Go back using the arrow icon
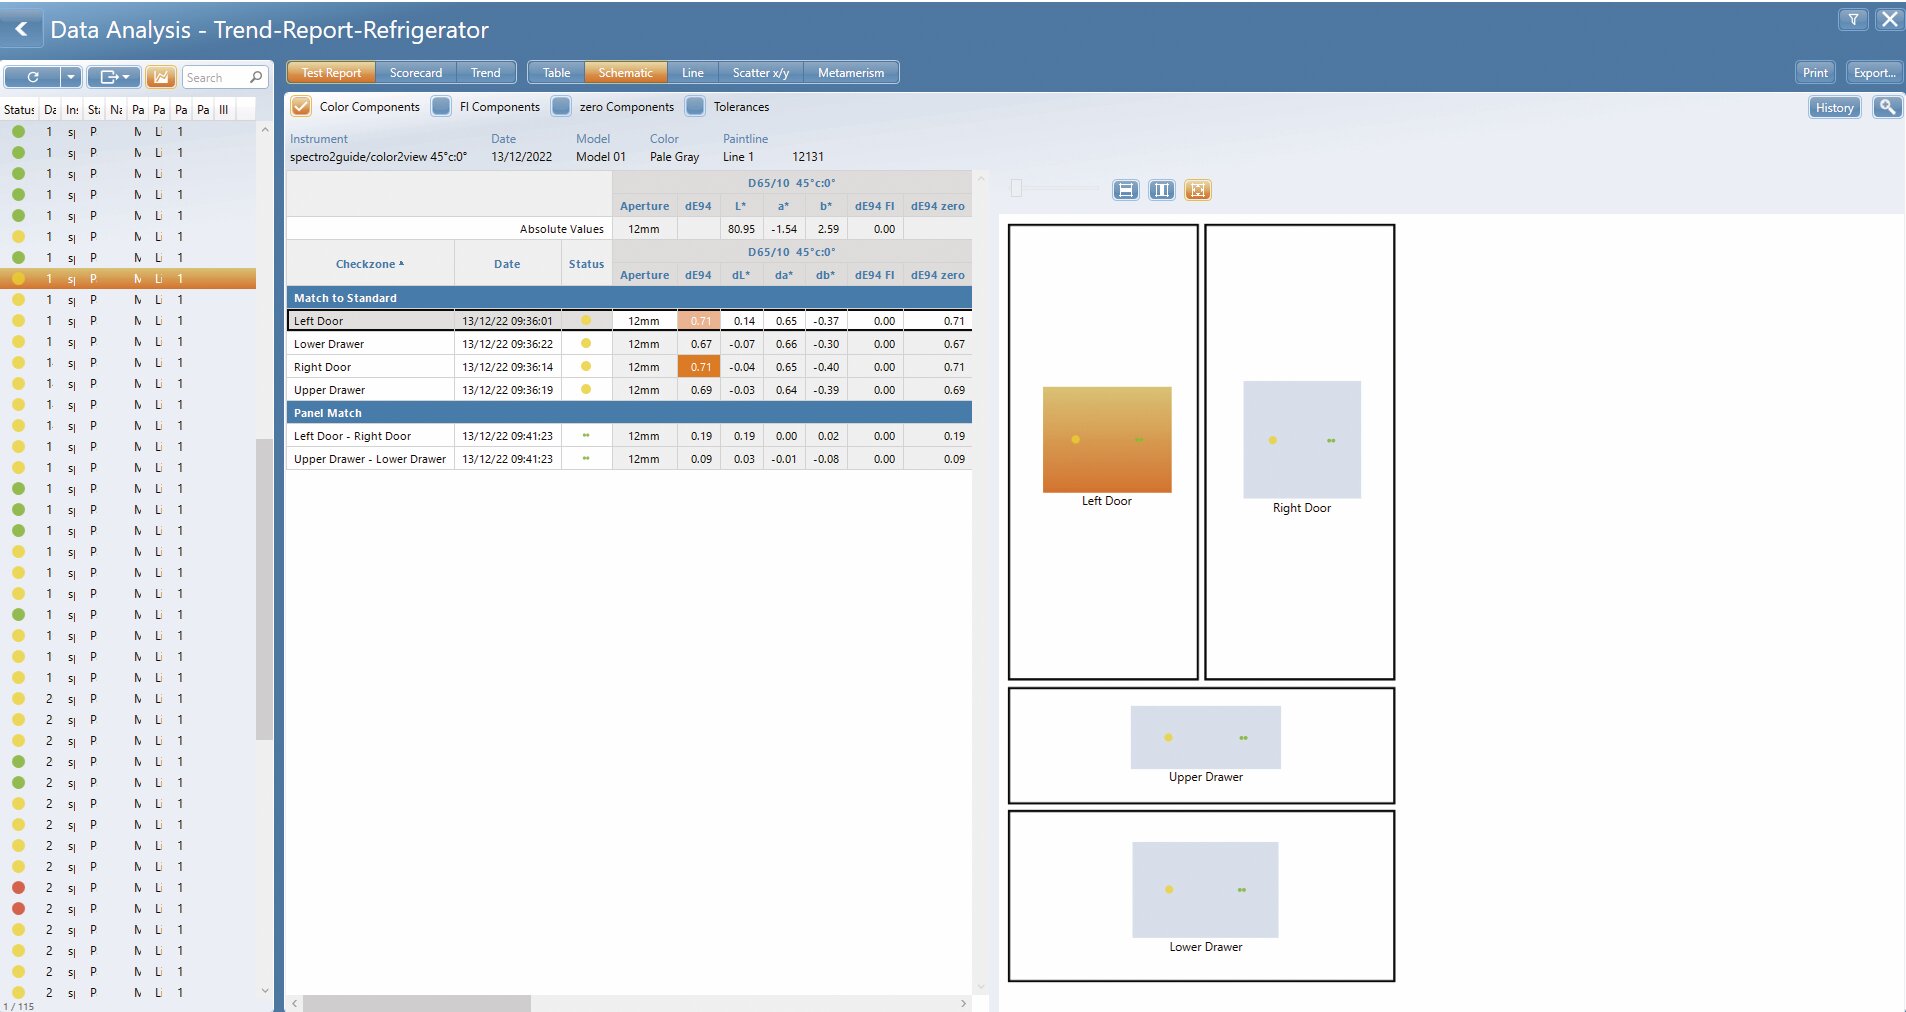Screen dimensions: 1906x1012 (x=21, y=29)
